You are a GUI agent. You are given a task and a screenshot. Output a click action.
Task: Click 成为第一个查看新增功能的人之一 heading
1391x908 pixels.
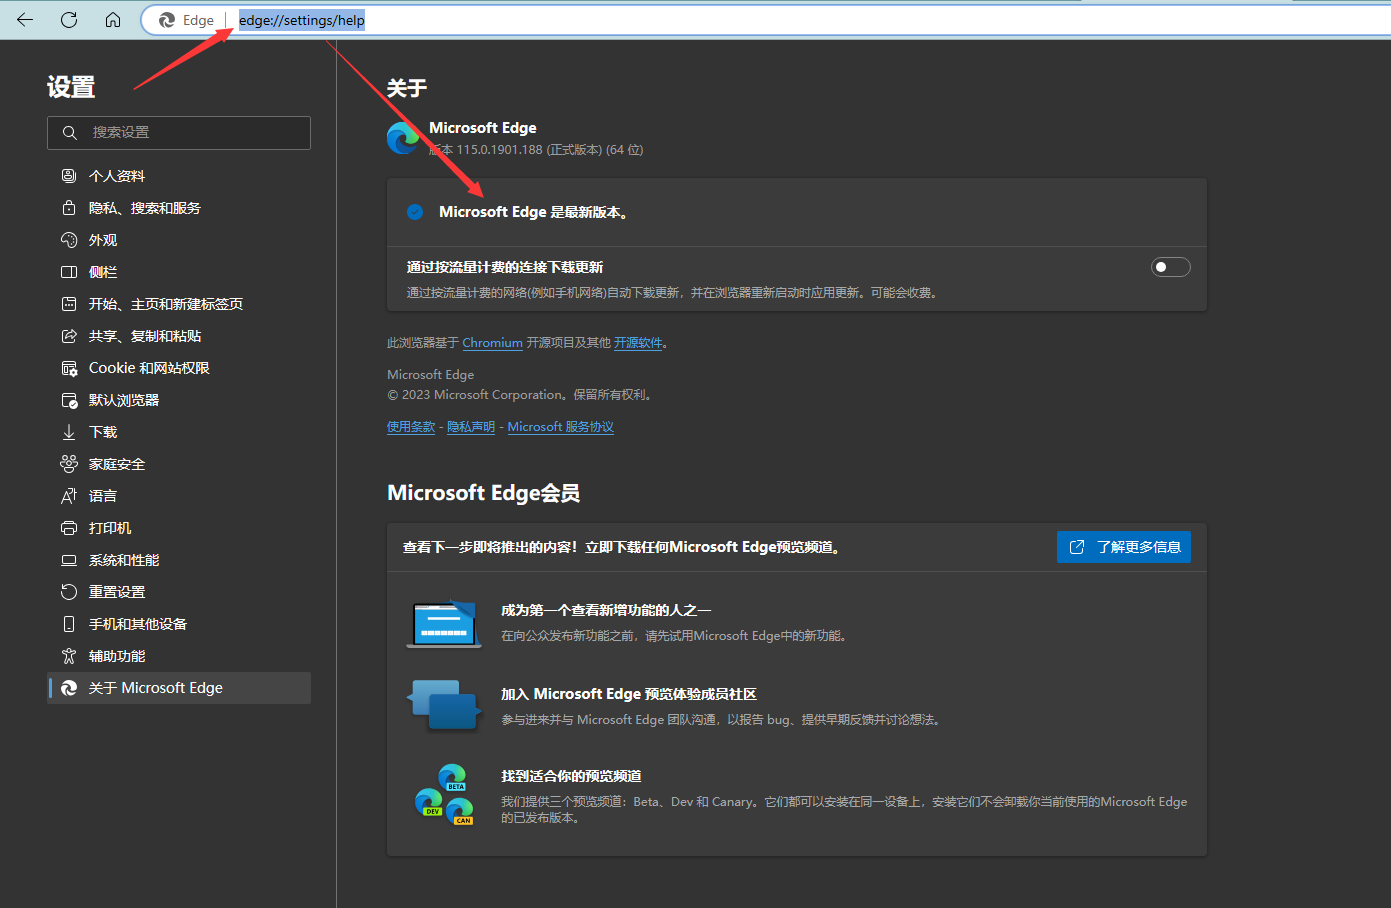606,610
